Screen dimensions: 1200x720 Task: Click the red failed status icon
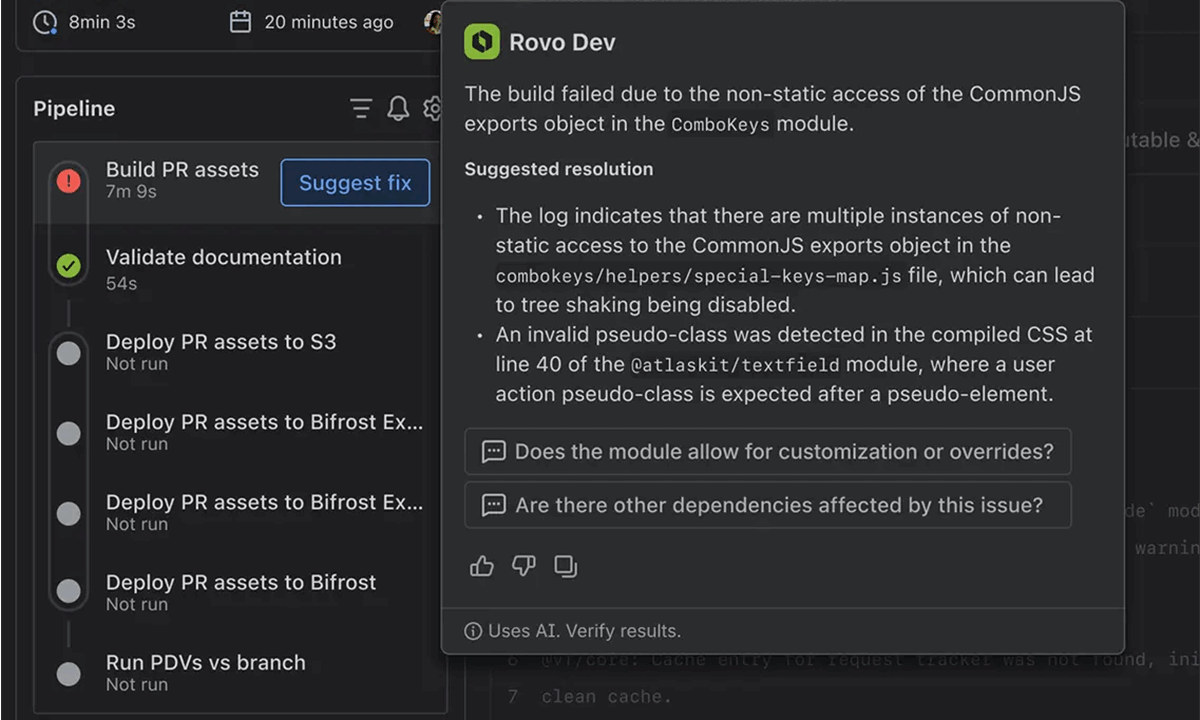(x=68, y=181)
